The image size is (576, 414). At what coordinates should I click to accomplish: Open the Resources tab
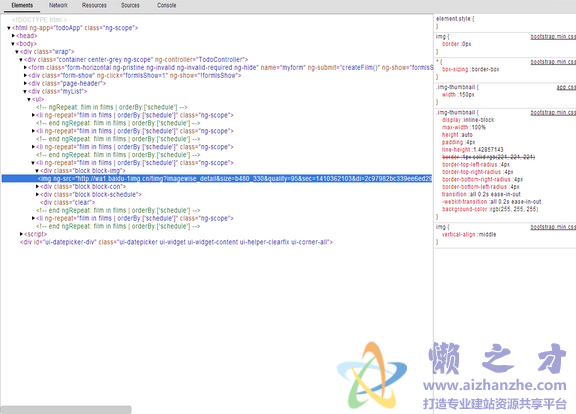[x=94, y=5]
